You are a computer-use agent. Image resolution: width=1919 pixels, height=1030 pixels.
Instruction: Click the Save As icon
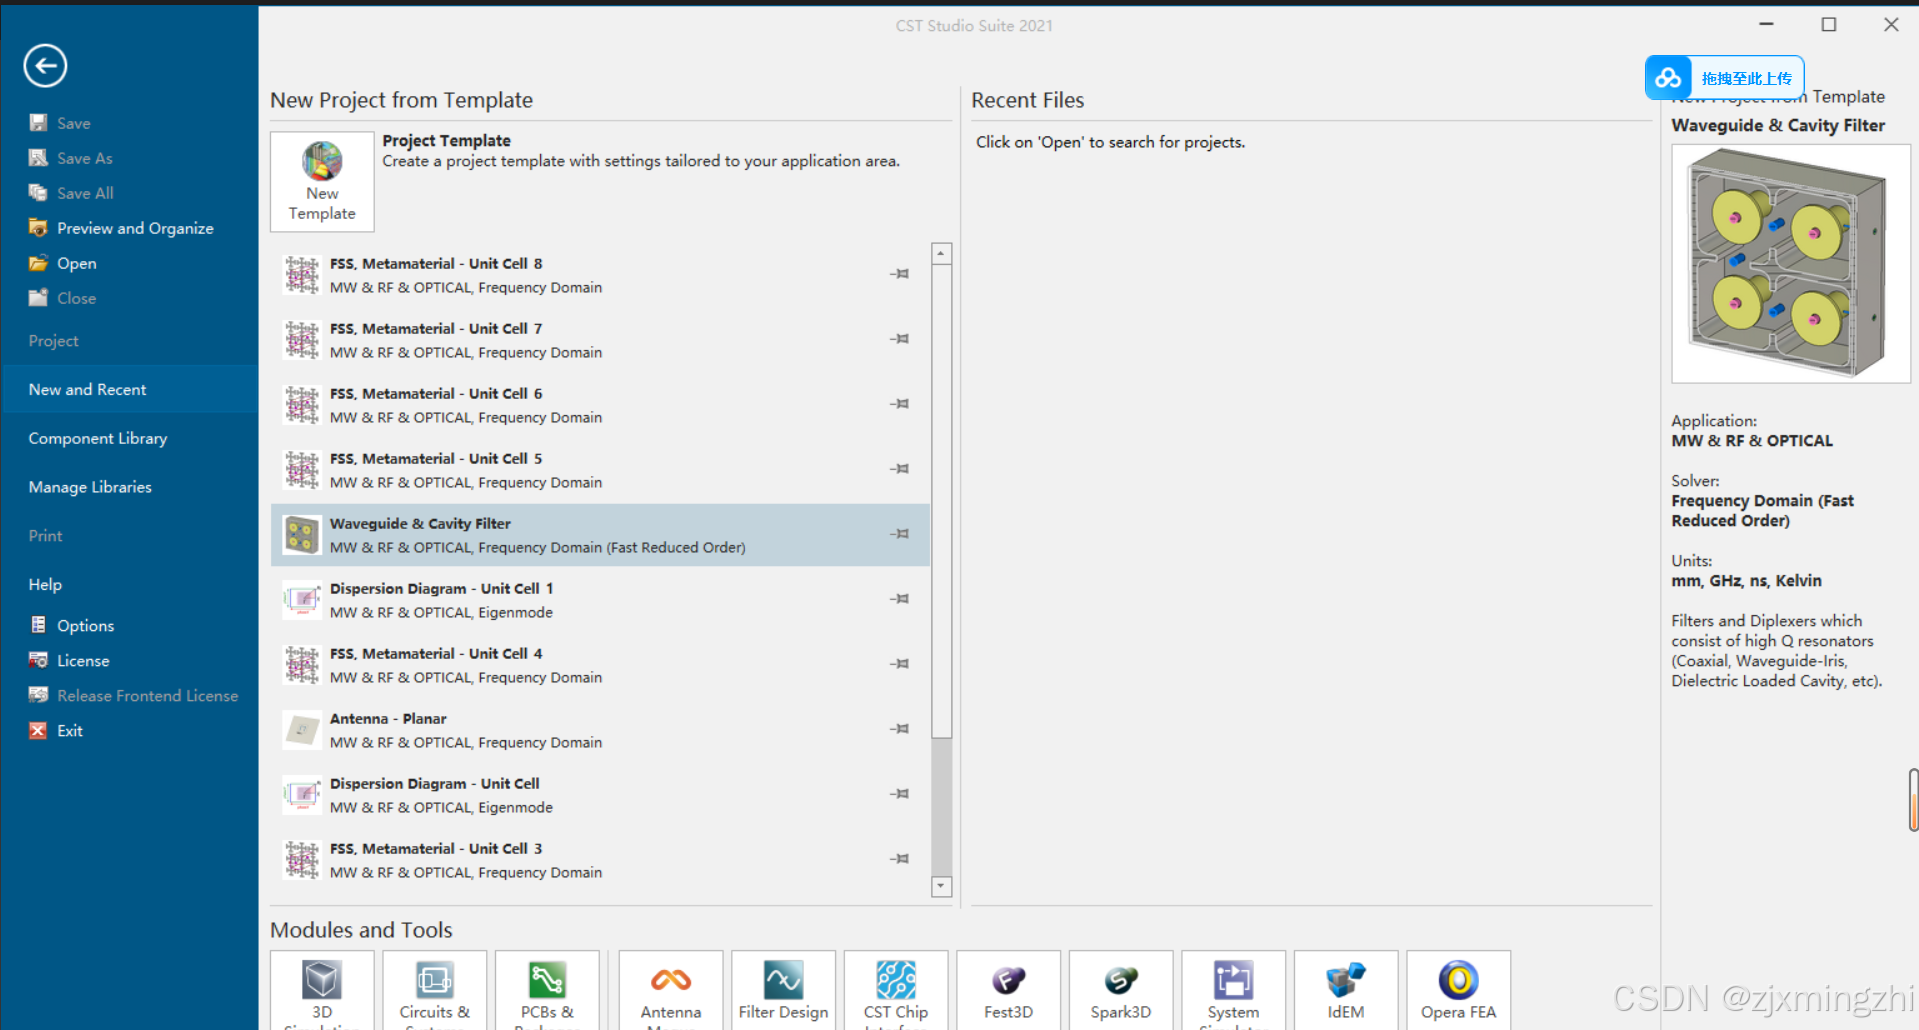pos(38,158)
